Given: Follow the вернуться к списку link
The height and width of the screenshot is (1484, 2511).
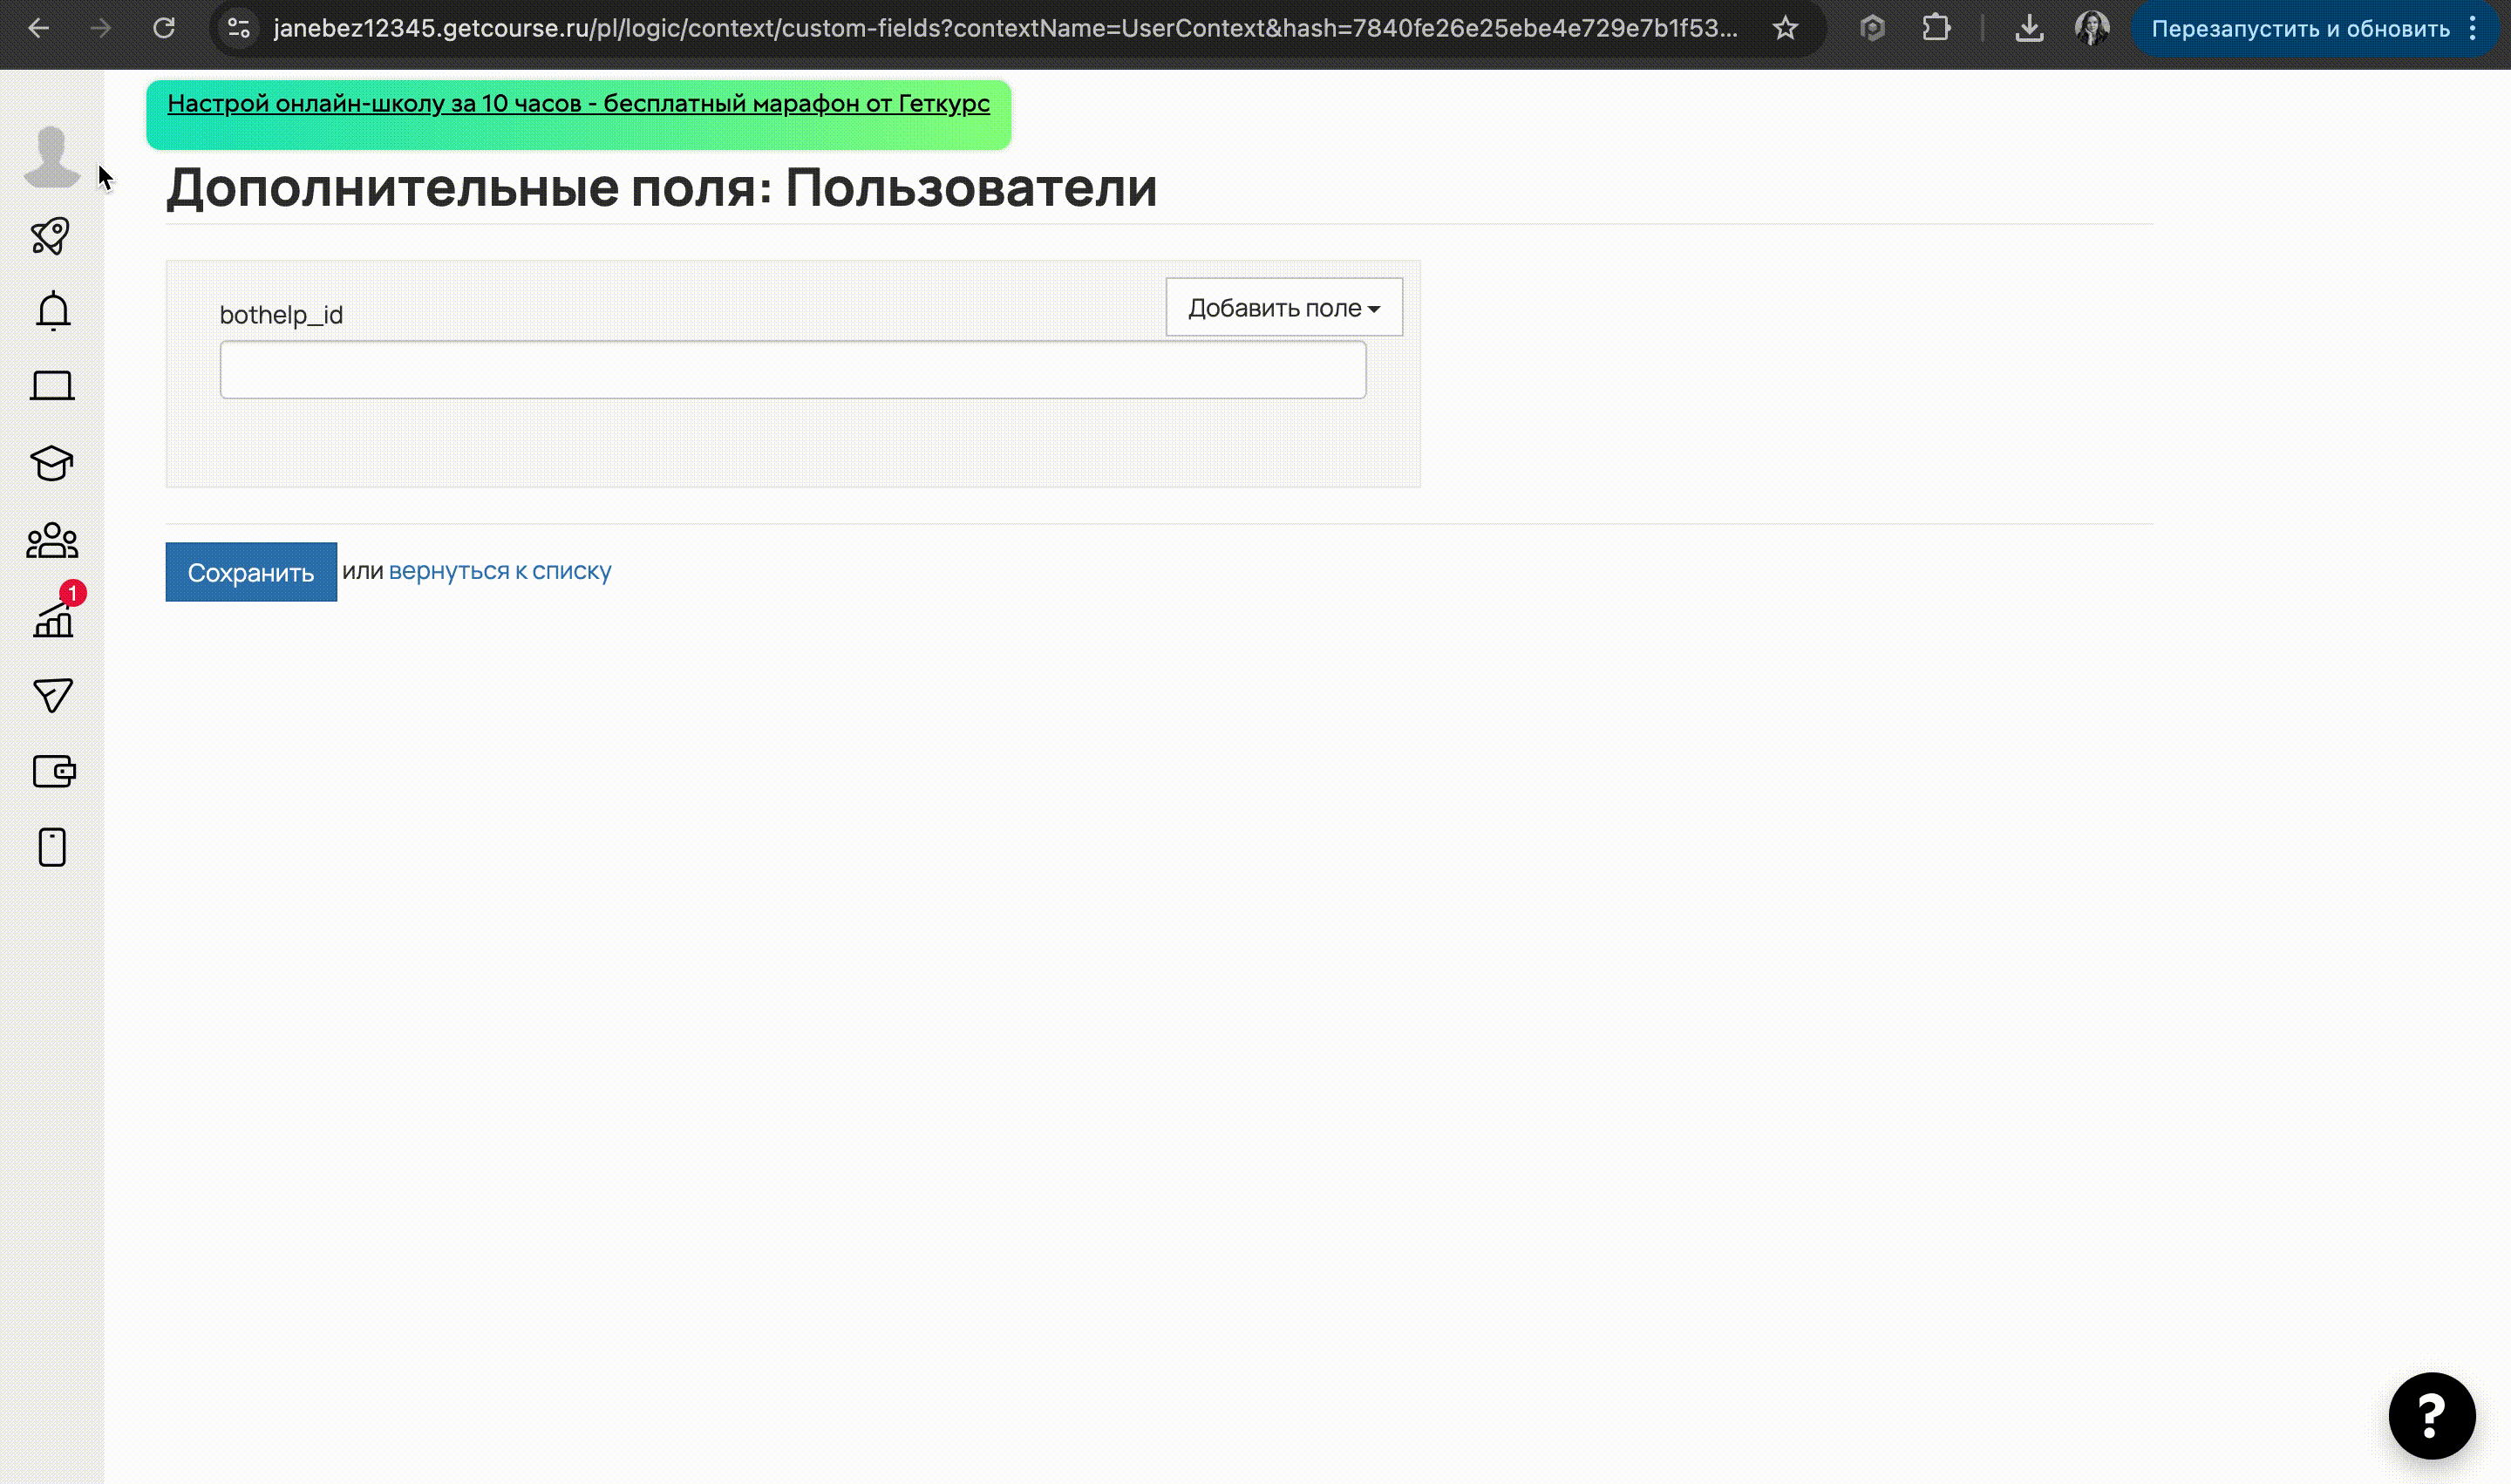Looking at the screenshot, I should tap(499, 571).
